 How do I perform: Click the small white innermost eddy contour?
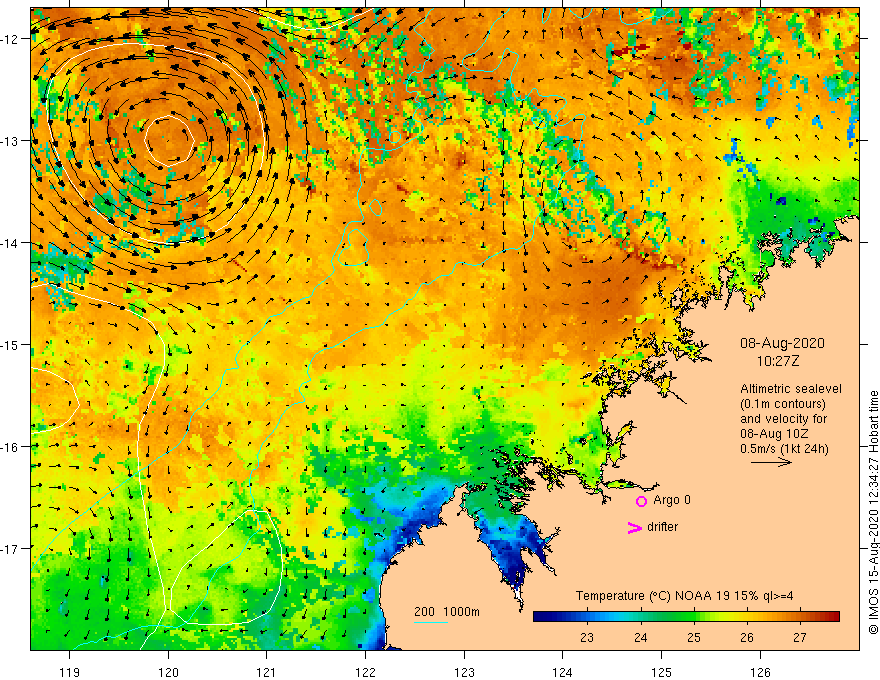[x=169, y=141]
